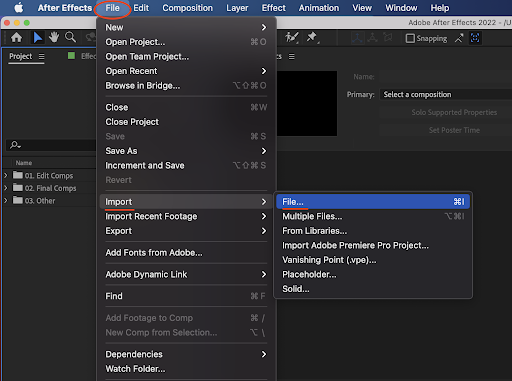Click the Name column header
512x381 pixels.
click(24, 163)
